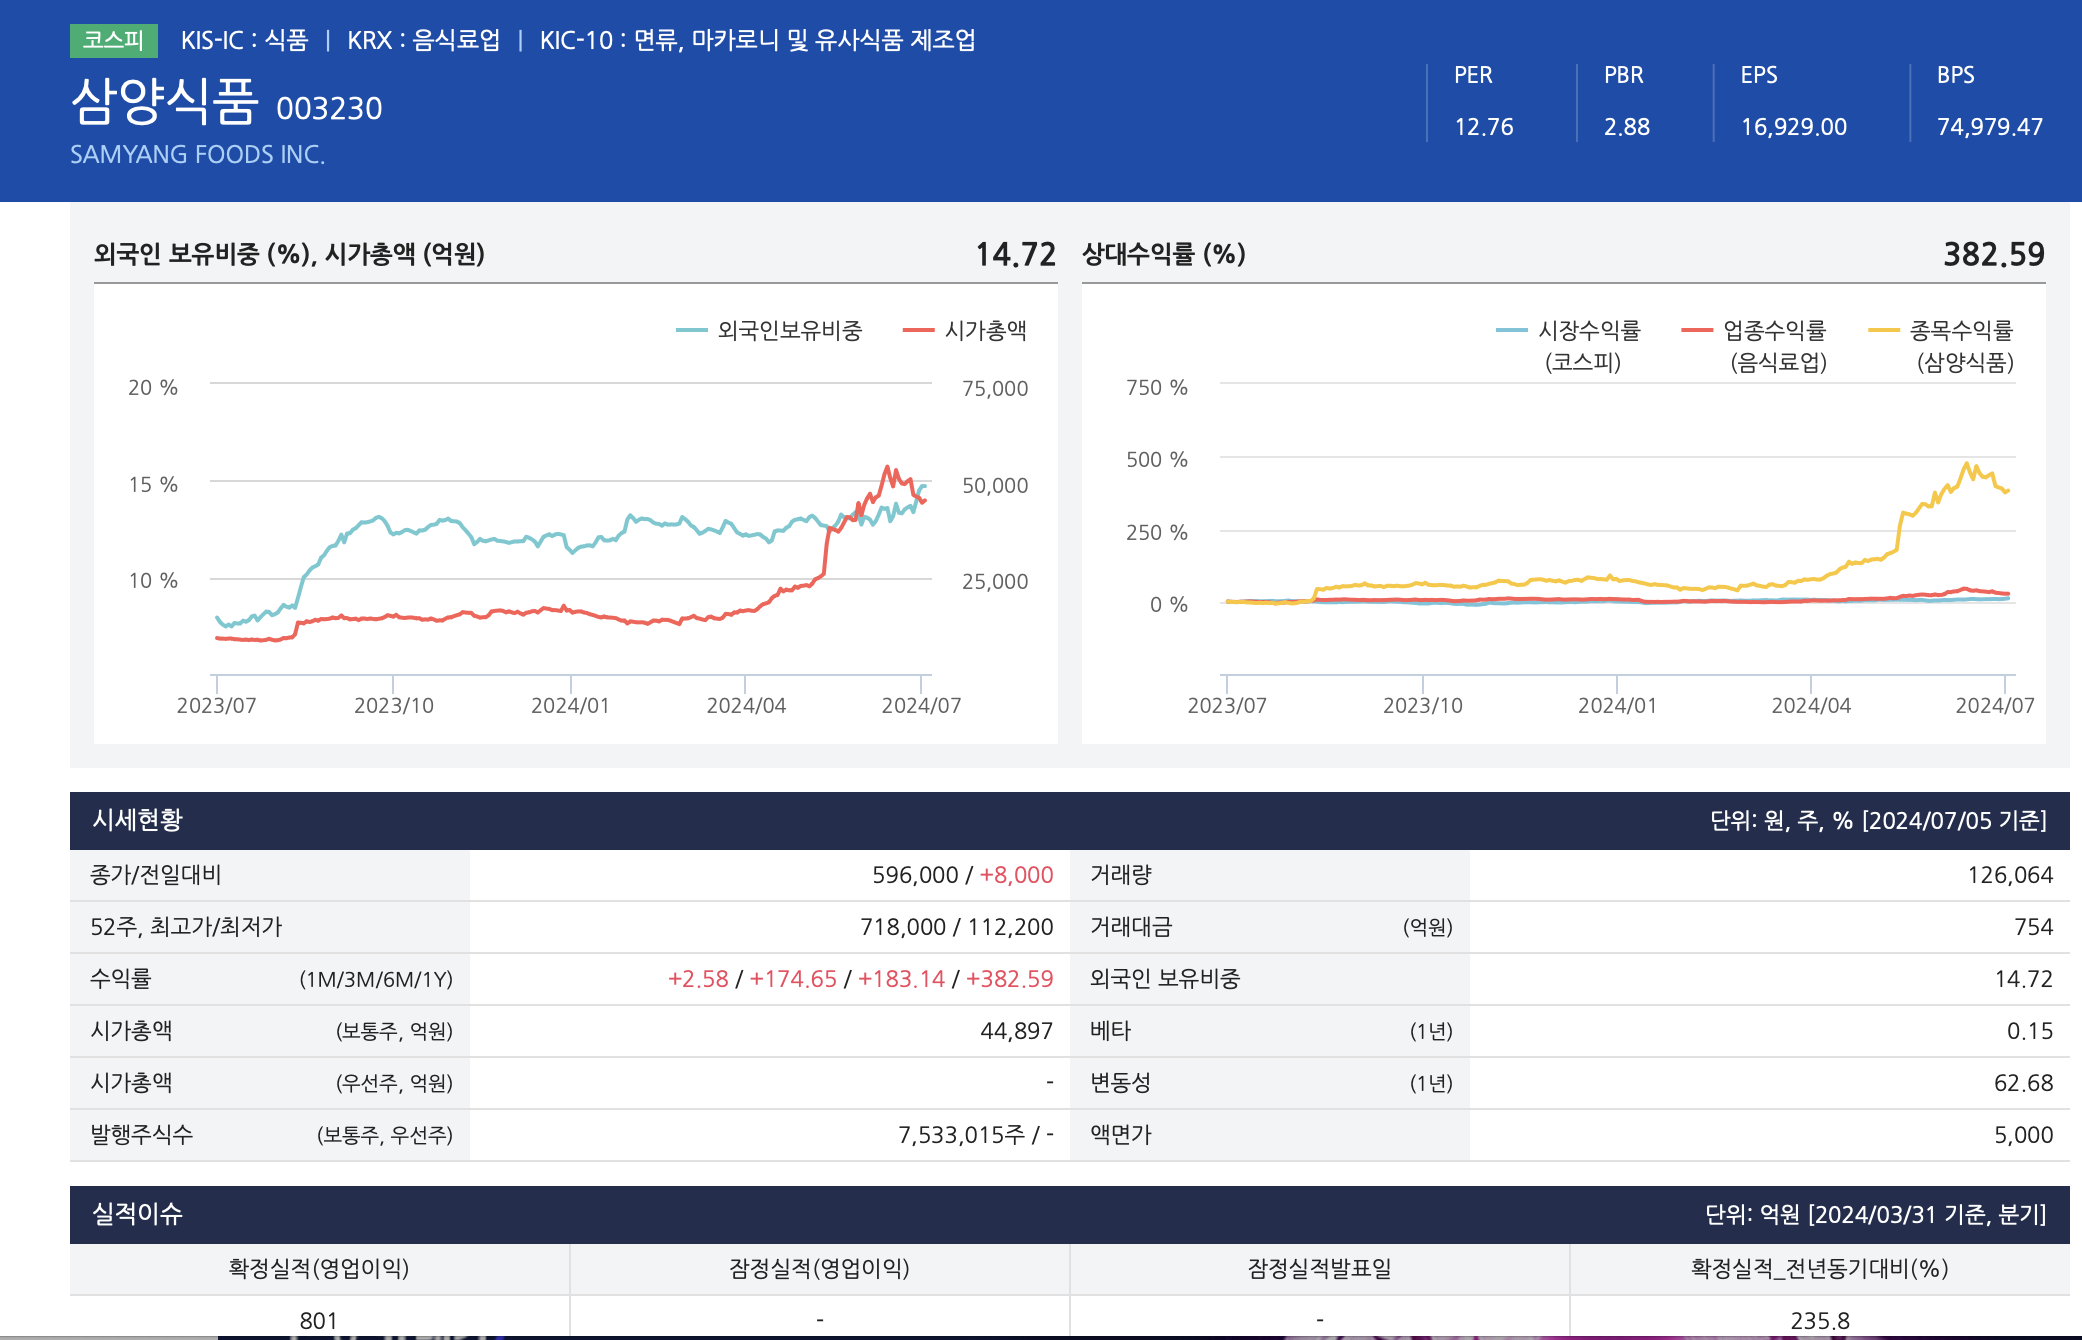
Task: Click the 확정실적(영업이익) column header
Action: click(319, 1269)
